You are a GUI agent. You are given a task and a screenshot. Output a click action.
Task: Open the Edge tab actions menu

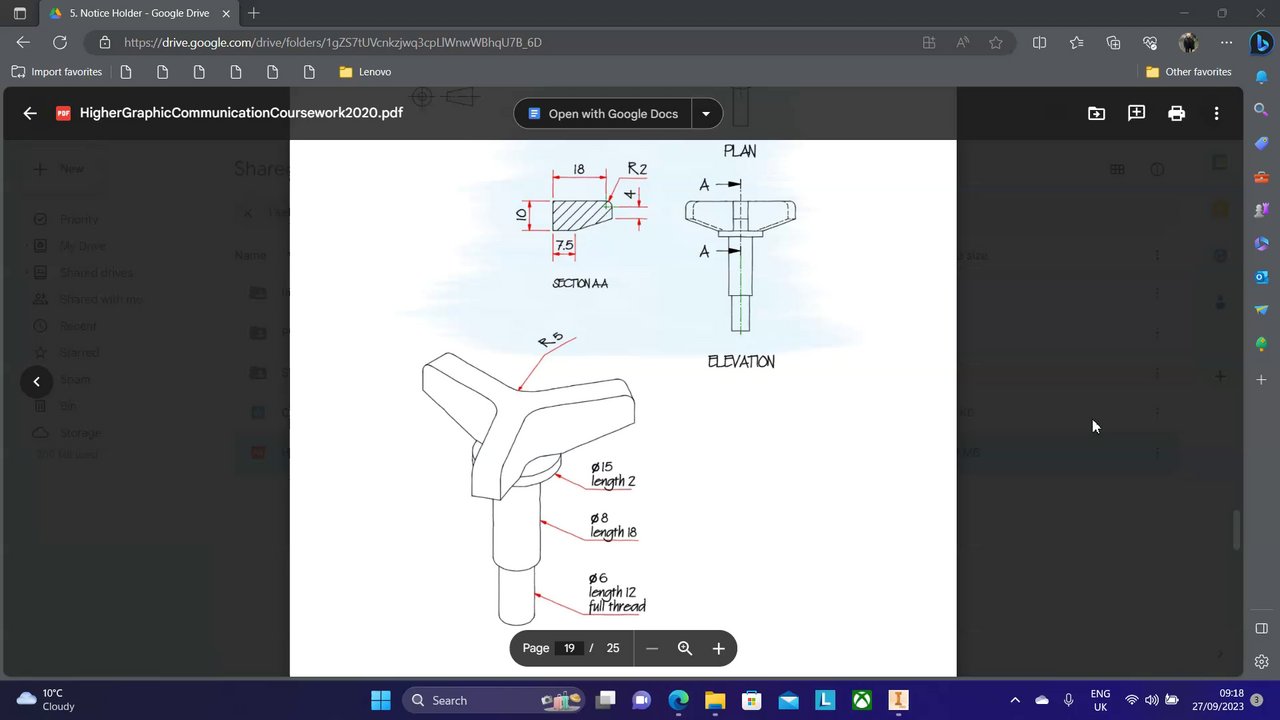click(x=19, y=13)
